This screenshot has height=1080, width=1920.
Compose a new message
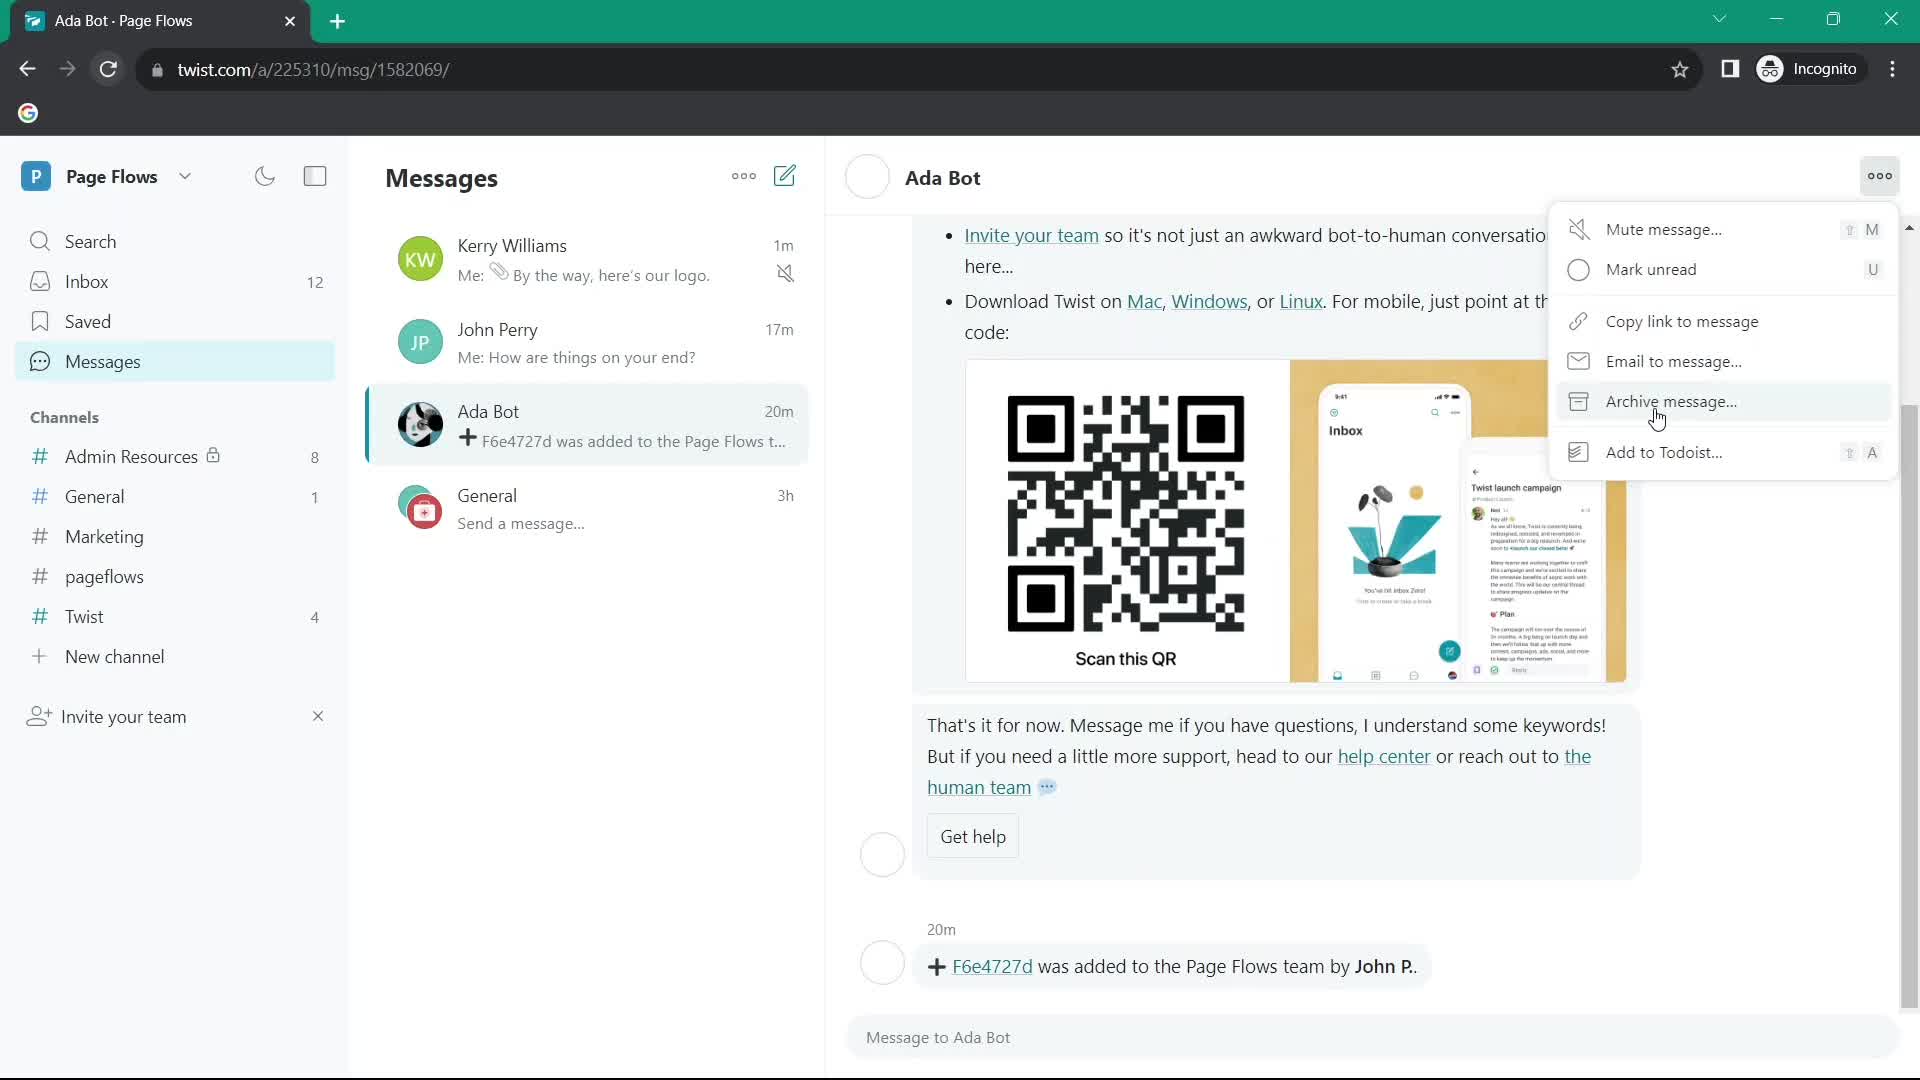pos(785,176)
